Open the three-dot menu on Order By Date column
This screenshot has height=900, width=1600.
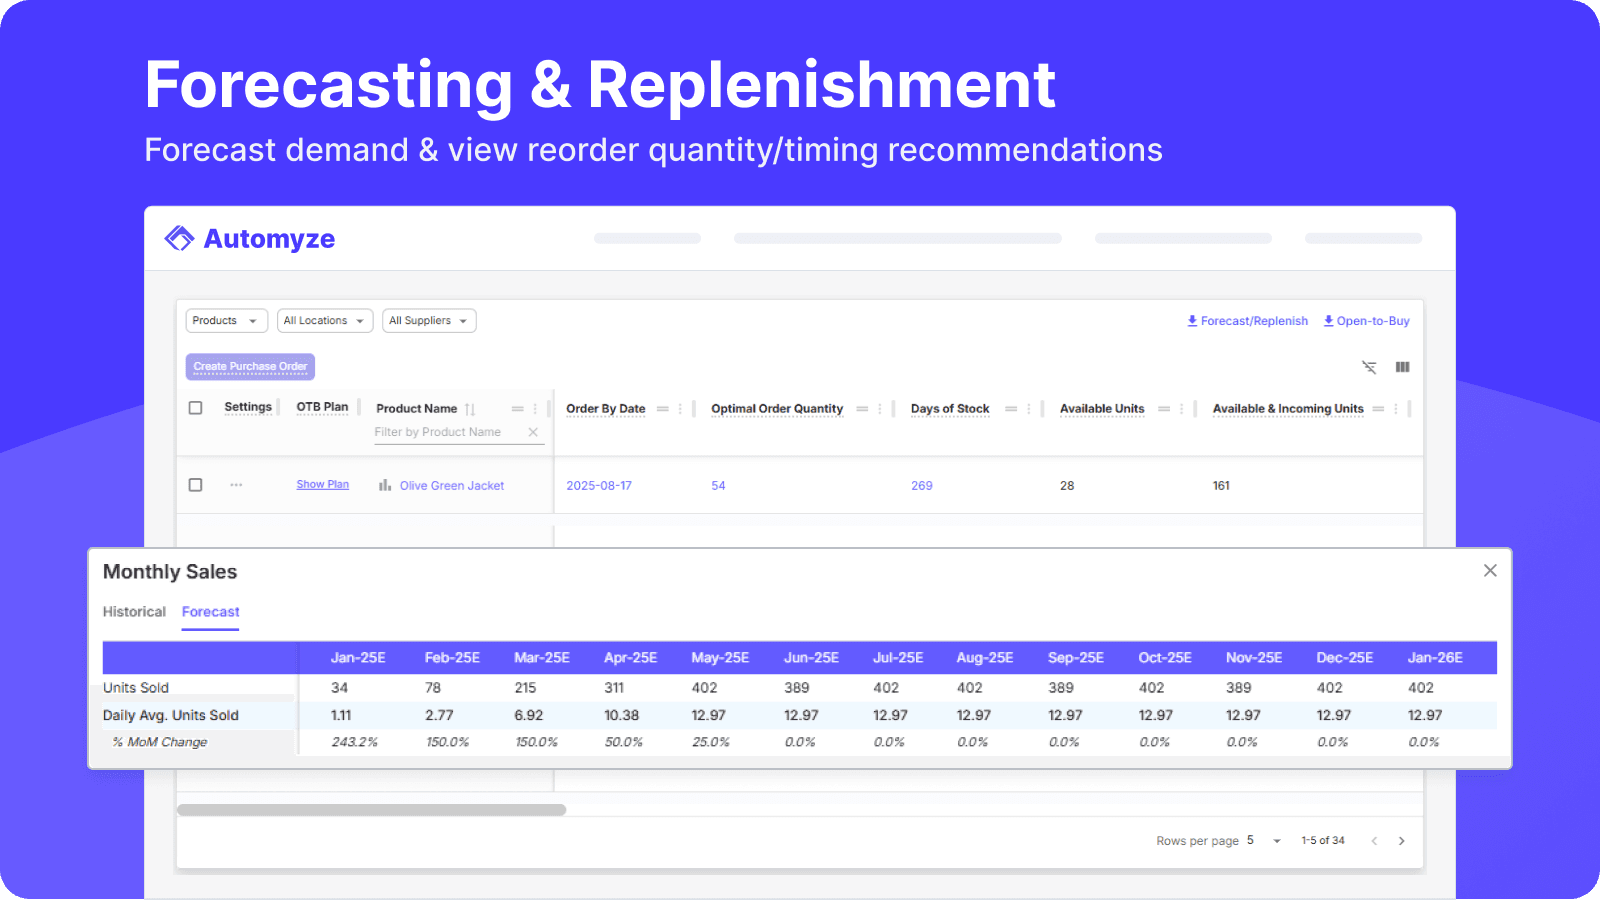(x=681, y=408)
